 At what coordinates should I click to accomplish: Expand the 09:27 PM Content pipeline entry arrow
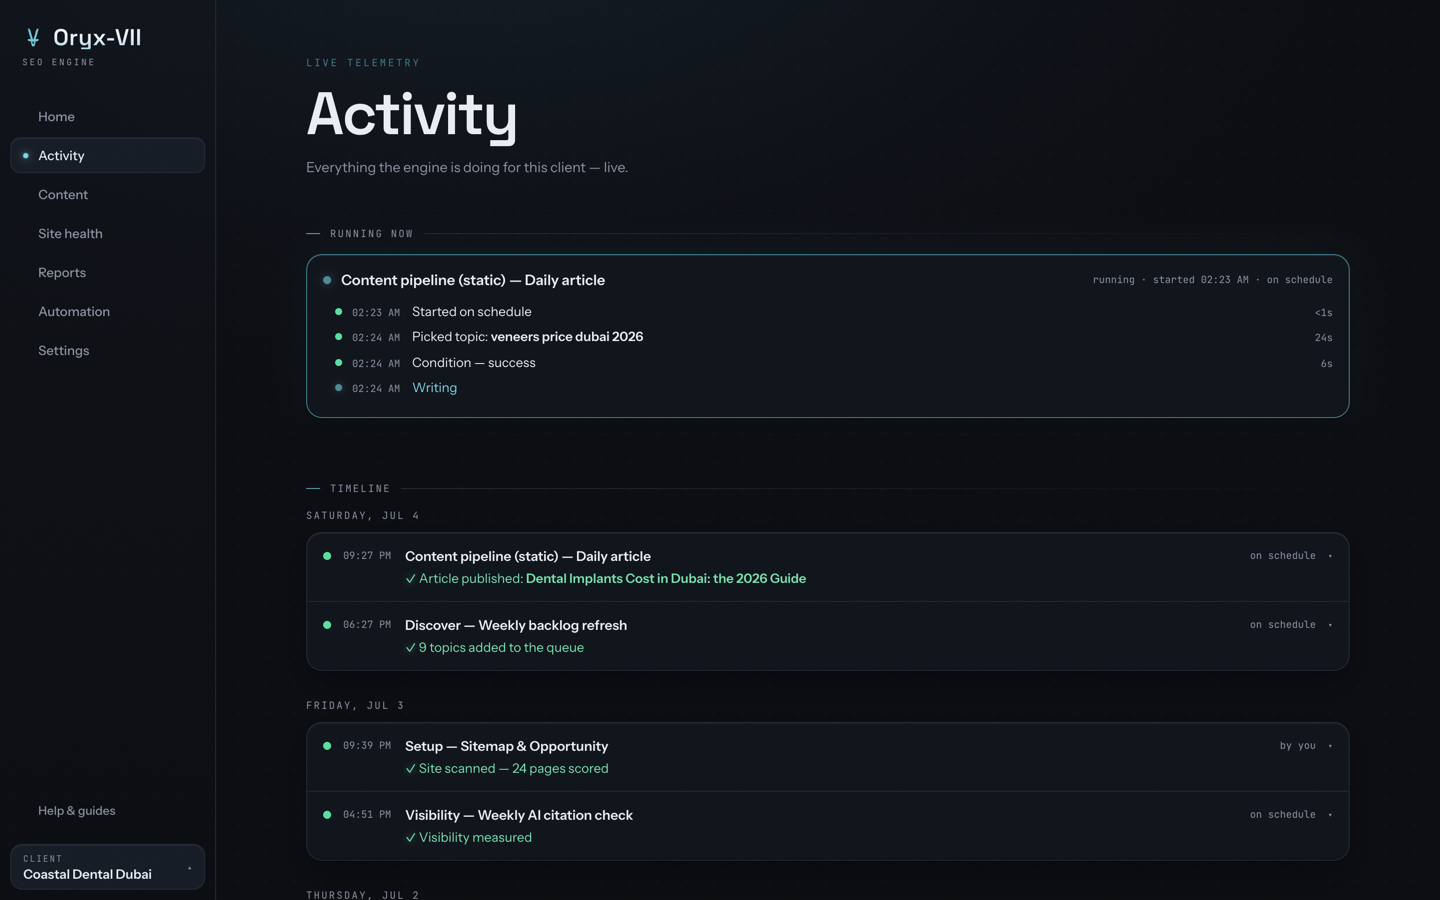click(x=1330, y=556)
